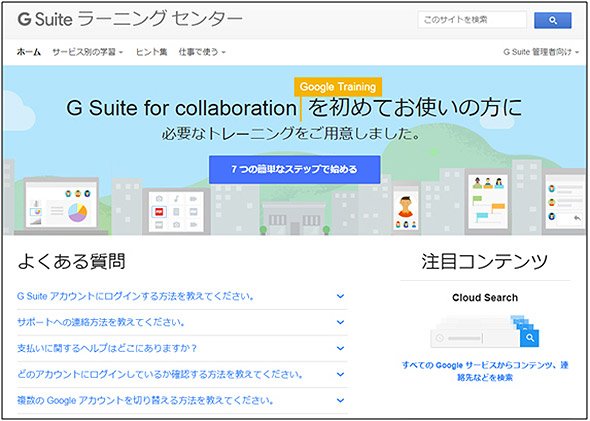The width and height of the screenshot is (590, 421).
Task: Open the G Suite アカウントにログインする方法 question
Action: click(135, 296)
